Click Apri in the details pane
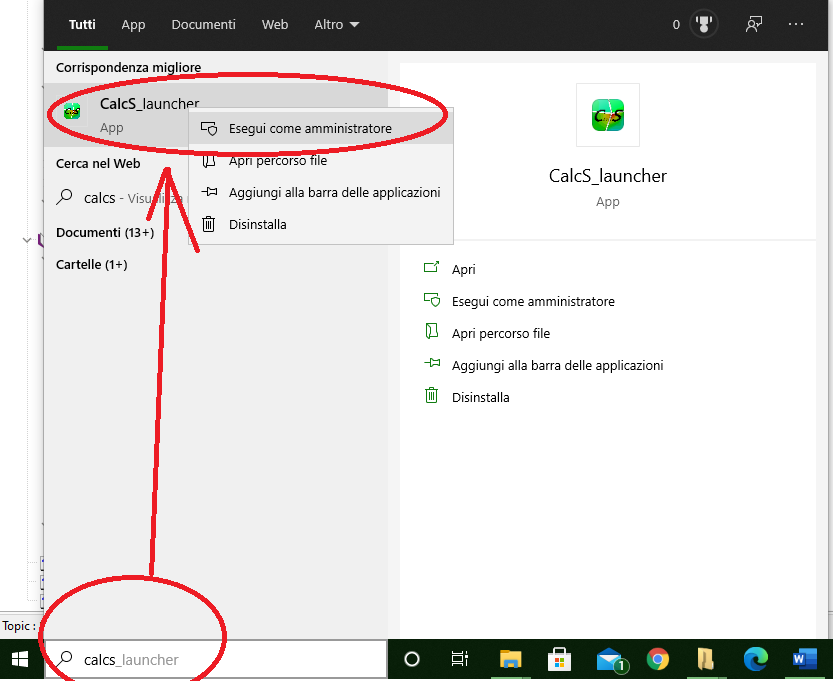Screen dimensions: 833x681 tap(463, 269)
